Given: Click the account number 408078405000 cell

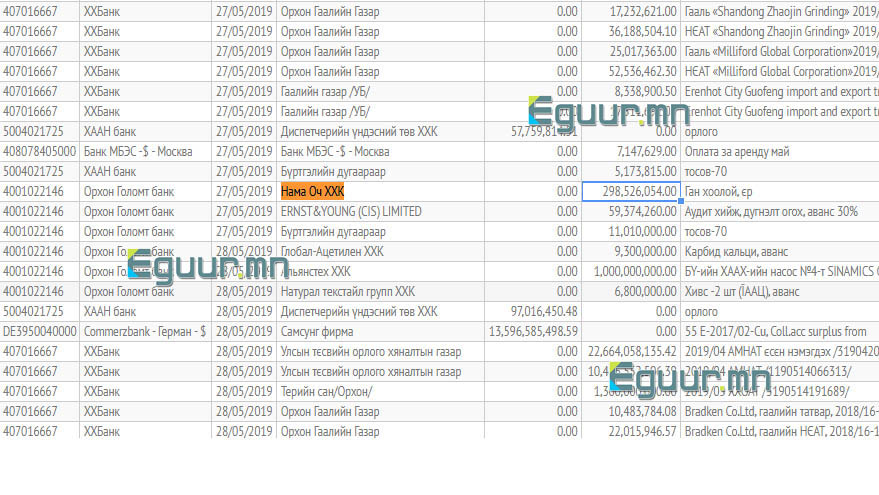Looking at the screenshot, I should [40, 151].
